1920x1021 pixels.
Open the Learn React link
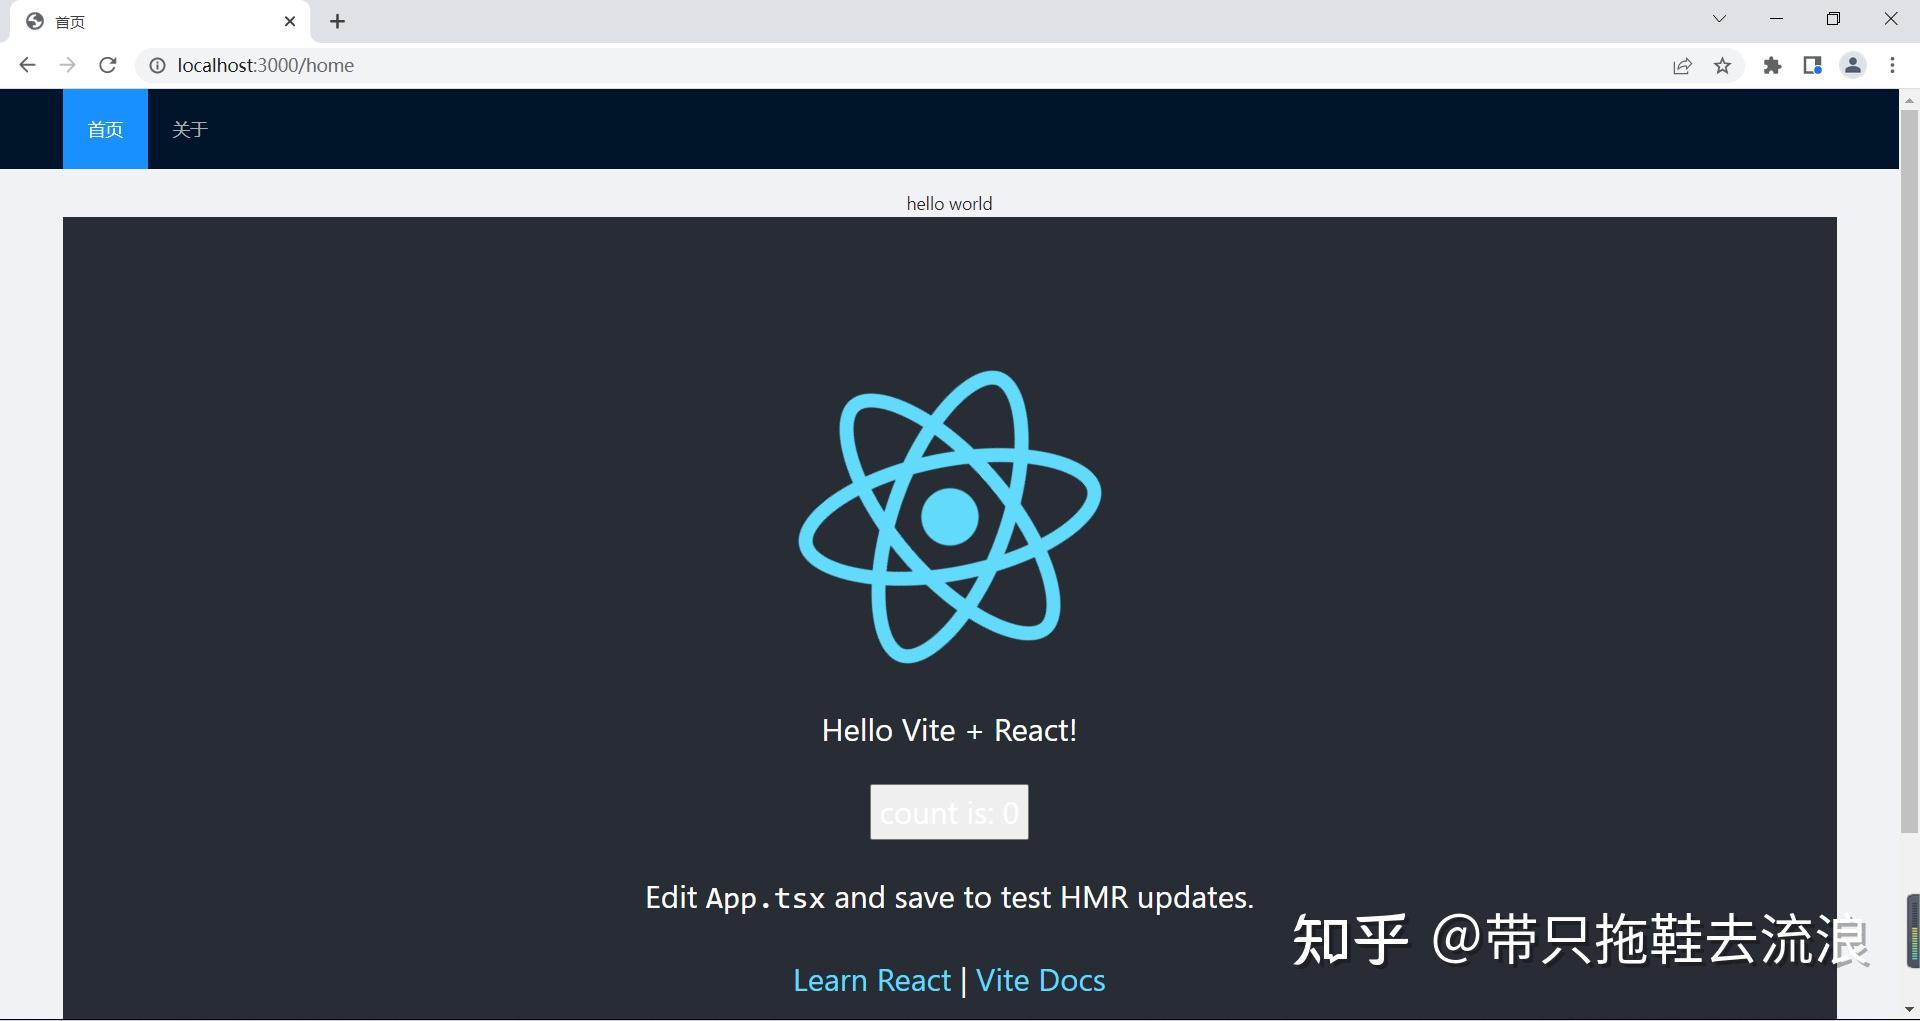pos(871,980)
